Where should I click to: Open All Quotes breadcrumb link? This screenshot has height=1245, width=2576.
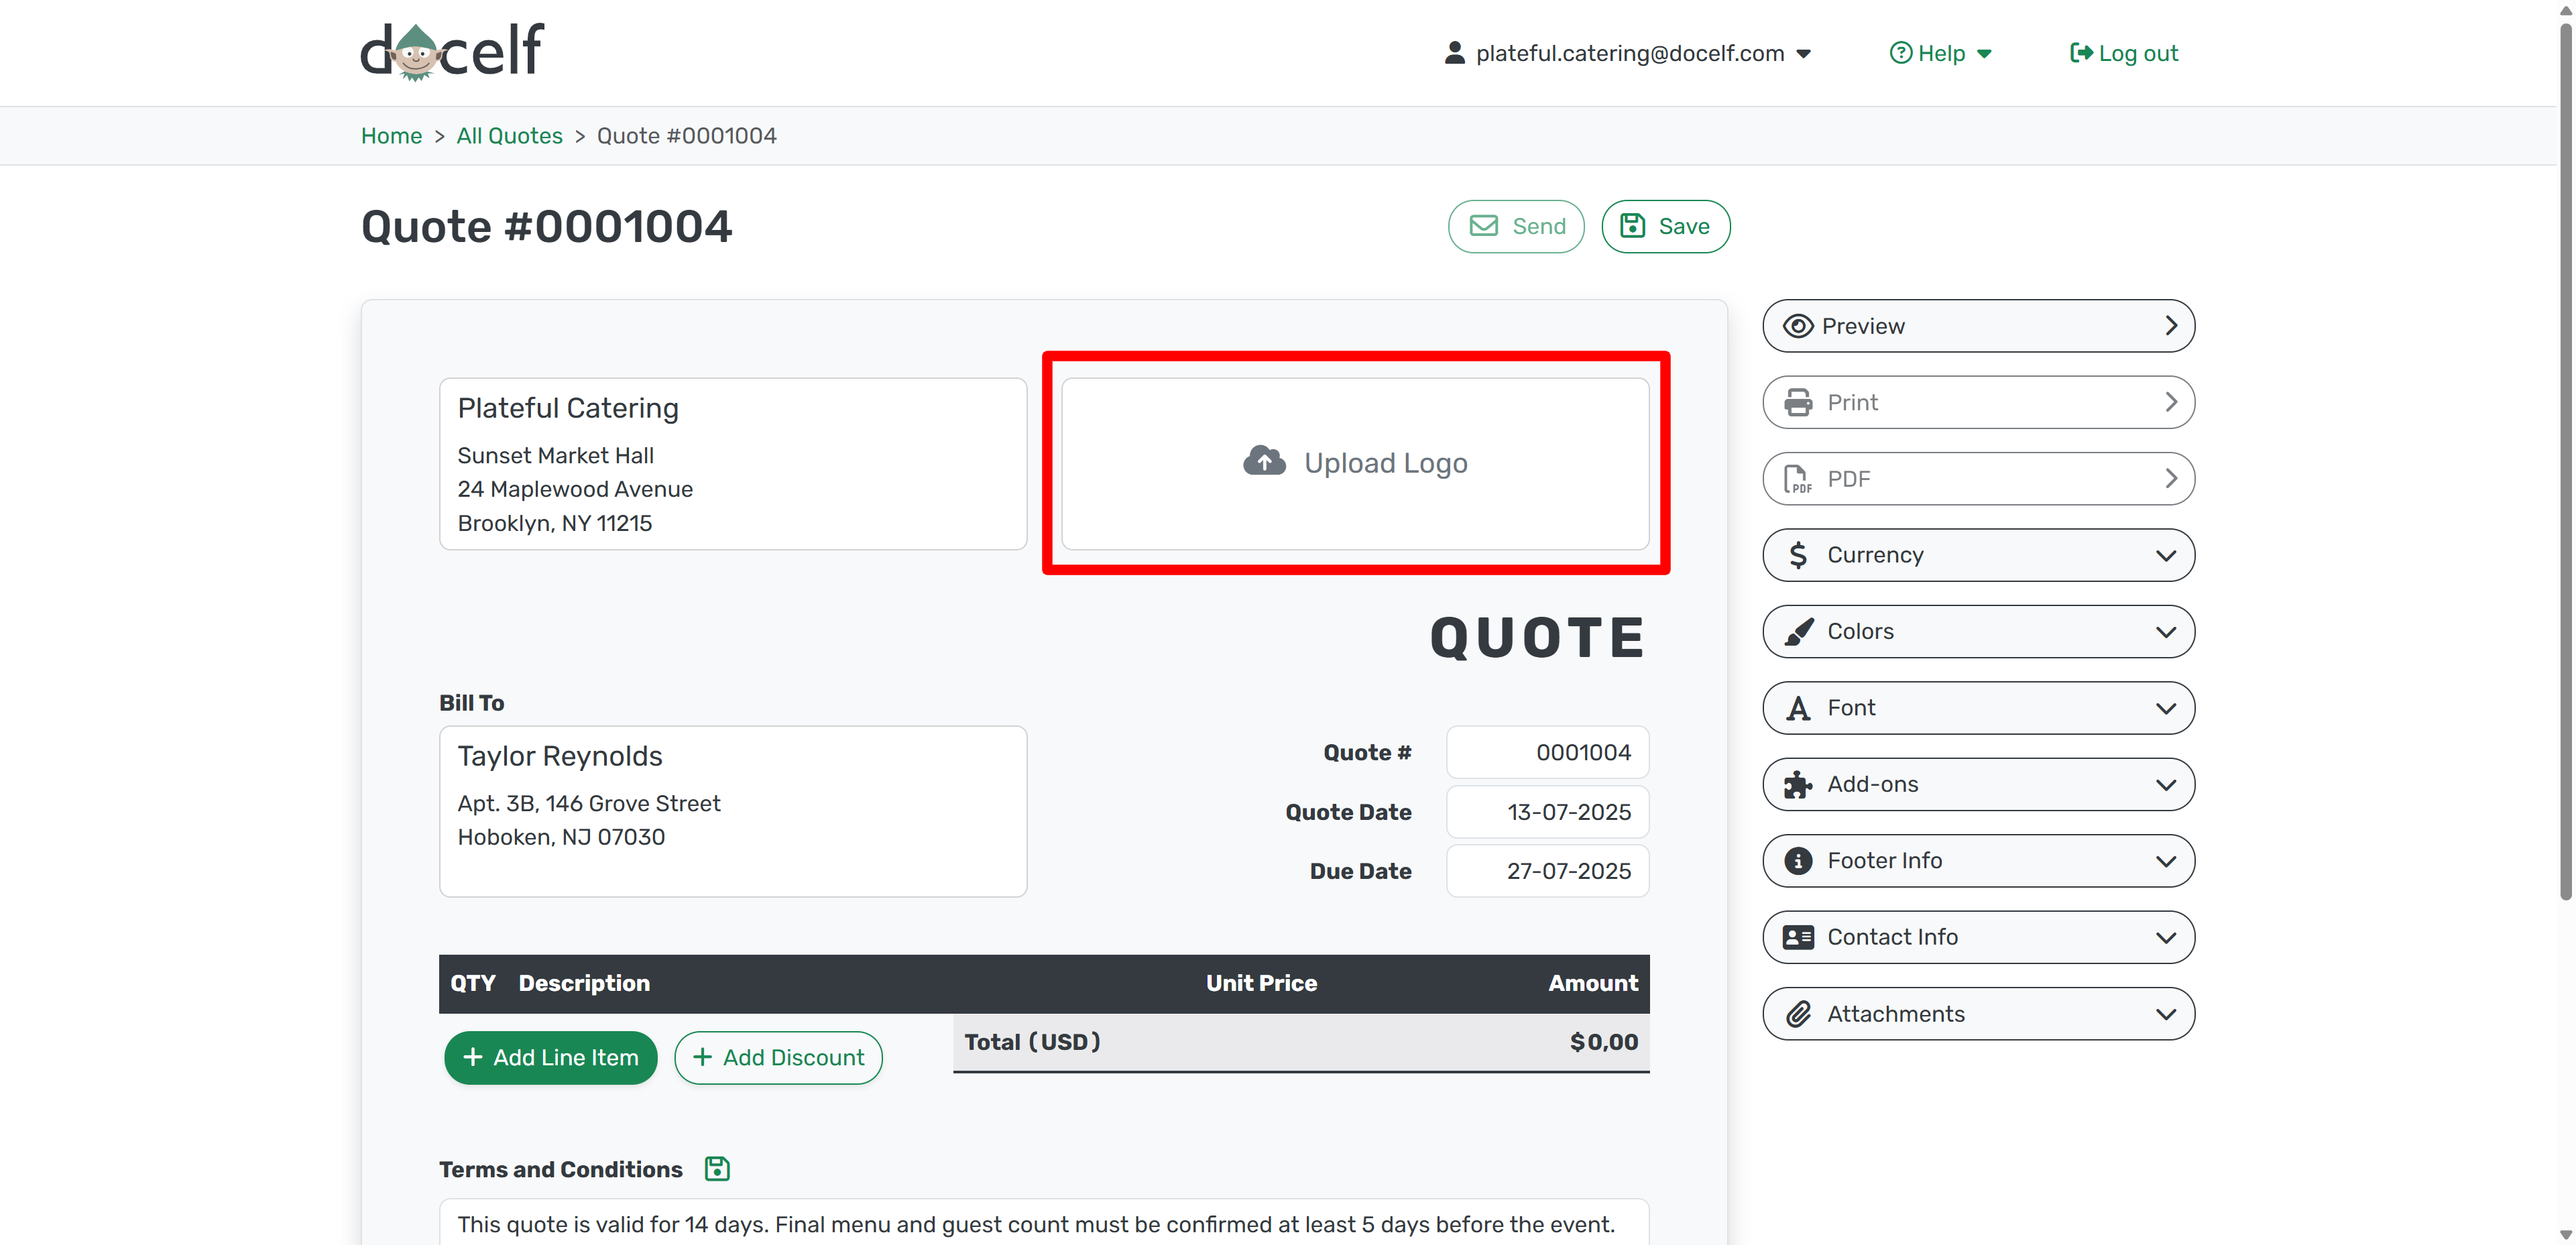(509, 136)
